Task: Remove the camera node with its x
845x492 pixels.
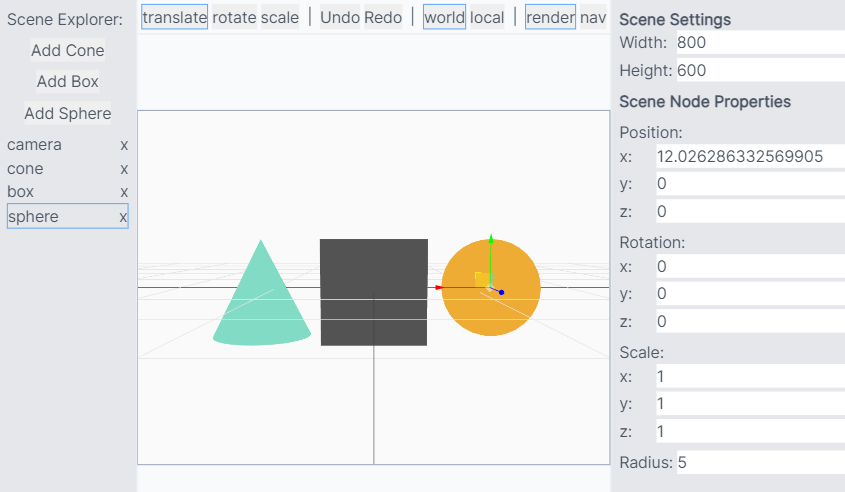Action: point(124,145)
